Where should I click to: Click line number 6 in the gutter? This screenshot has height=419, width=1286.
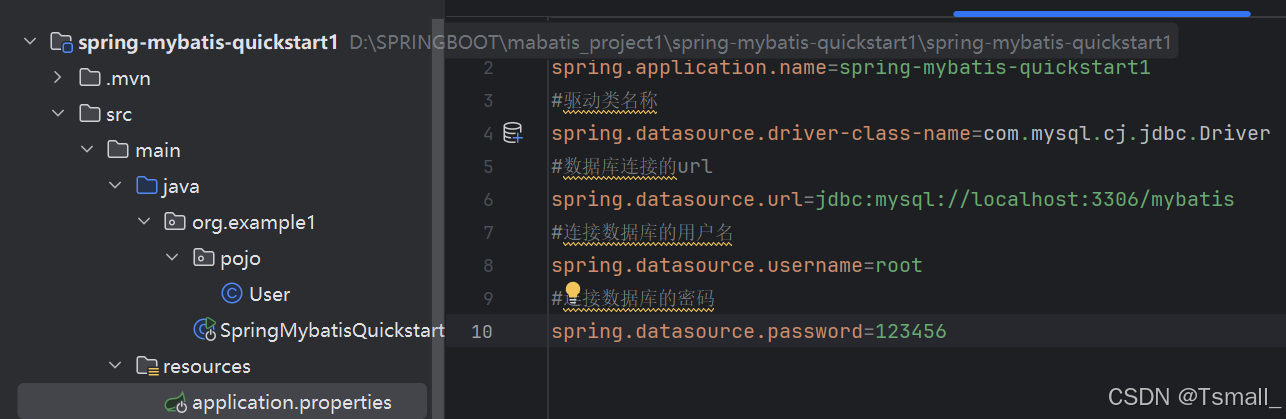pyautogui.click(x=488, y=199)
